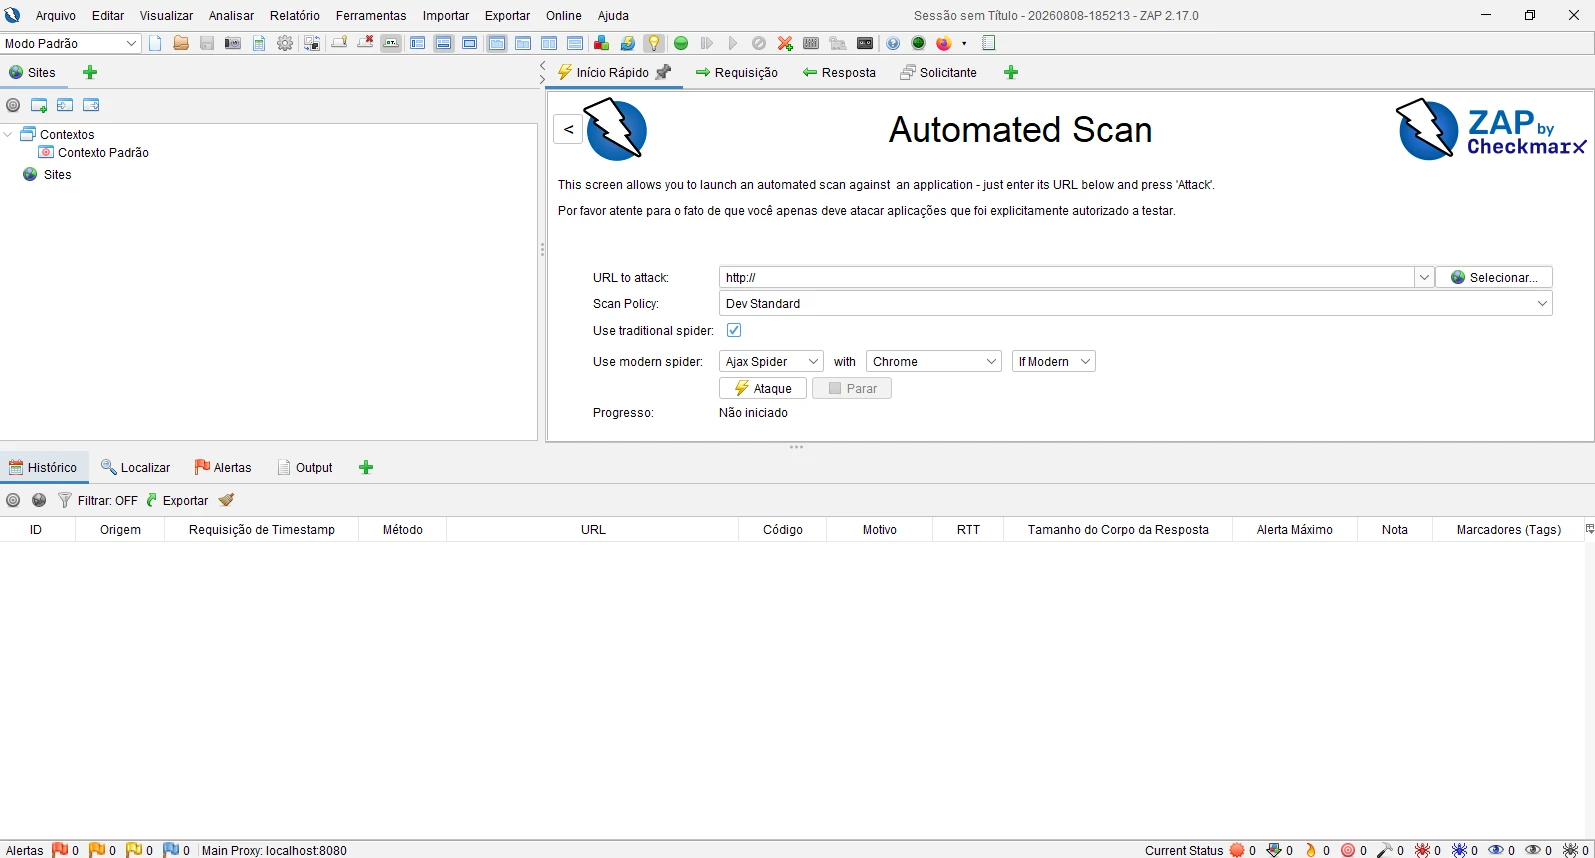Screen dimensions: 1595x858
Task: Toggle the link-with-Sites globe icon in History toolbar
Action: click(x=39, y=500)
